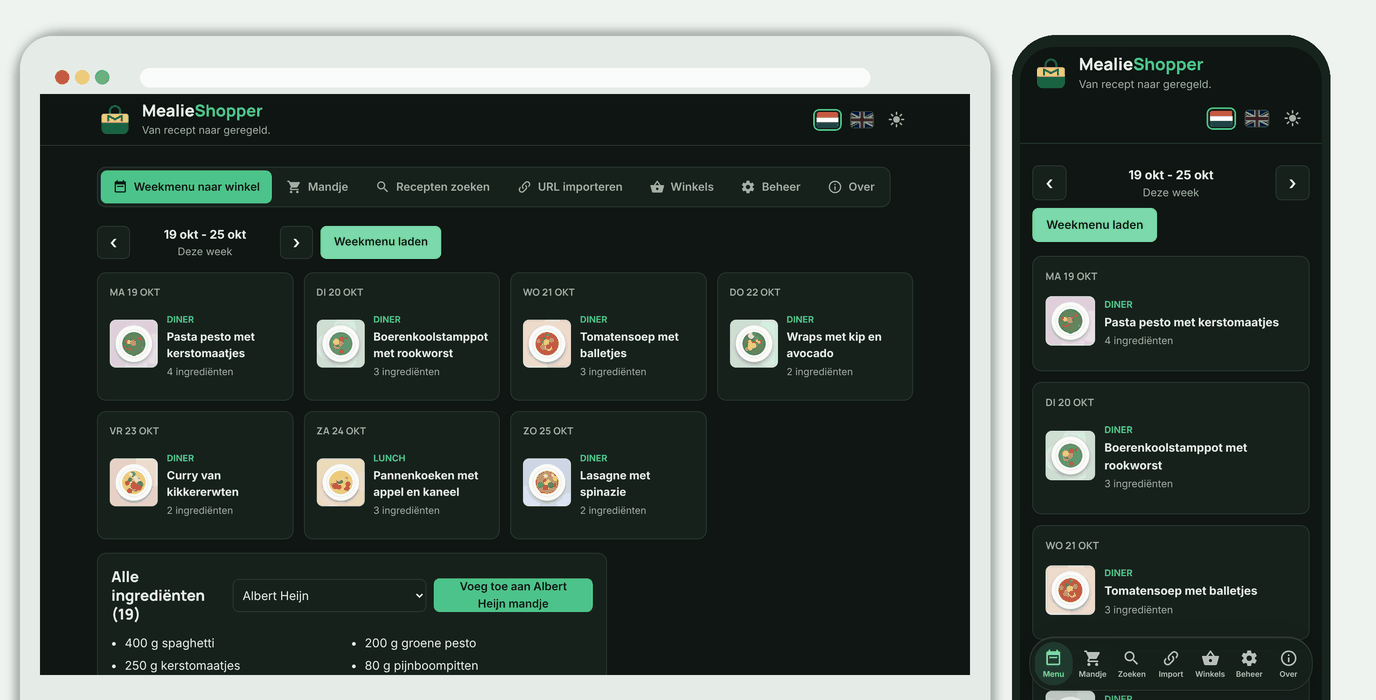
Task: Open Wraps met kip en avocado title
Action: coord(834,345)
